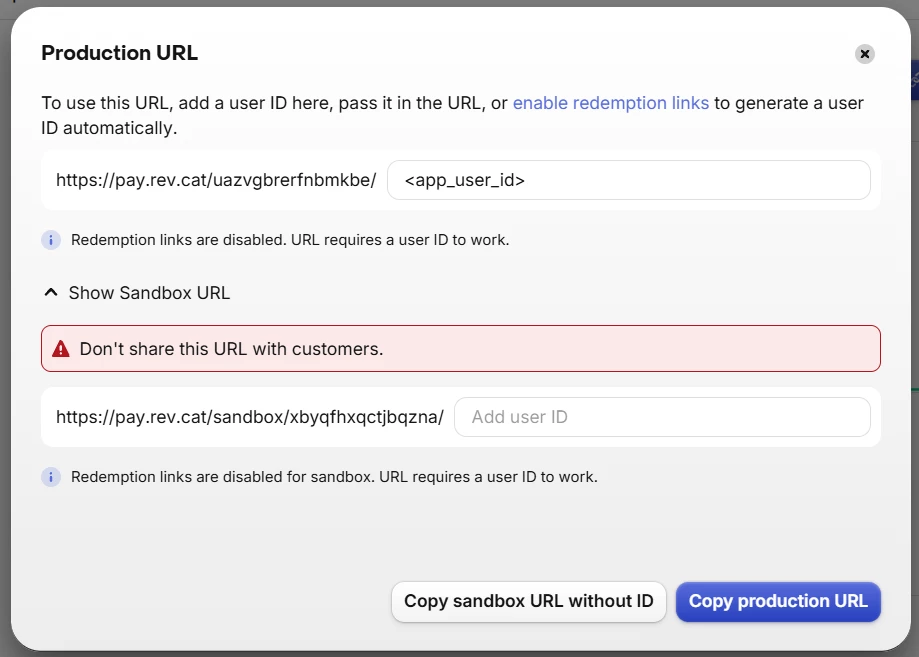Screen dimensions: 919x657
Task: Click info icon beside sandbox redemption notice
Action: point(51,477)
